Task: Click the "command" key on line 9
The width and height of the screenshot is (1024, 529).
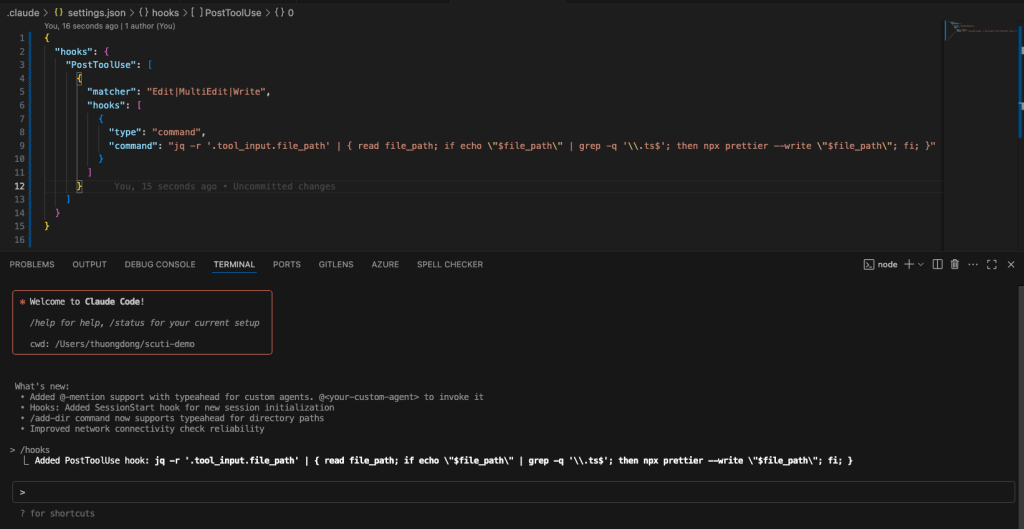Action: [x=133, y=146]
